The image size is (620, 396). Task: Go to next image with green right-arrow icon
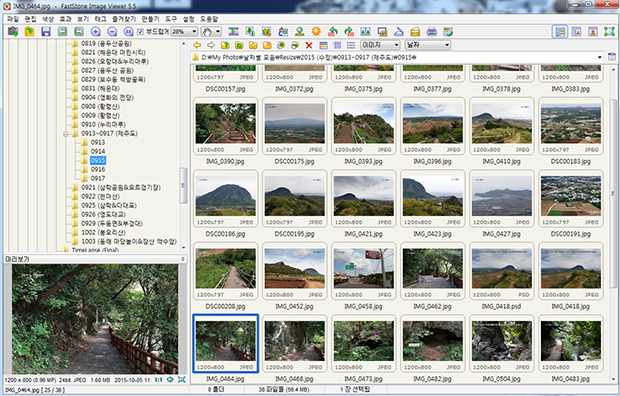click(x=79, y=32)
